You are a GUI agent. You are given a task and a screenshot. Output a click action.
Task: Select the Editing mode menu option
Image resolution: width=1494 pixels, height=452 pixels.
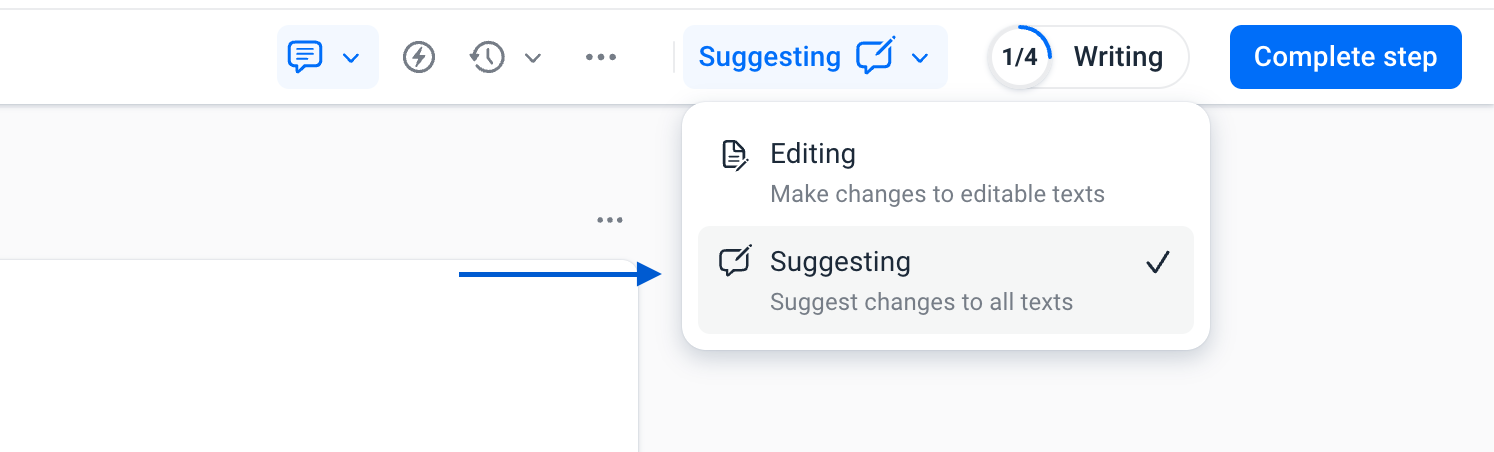pos(945,172)
